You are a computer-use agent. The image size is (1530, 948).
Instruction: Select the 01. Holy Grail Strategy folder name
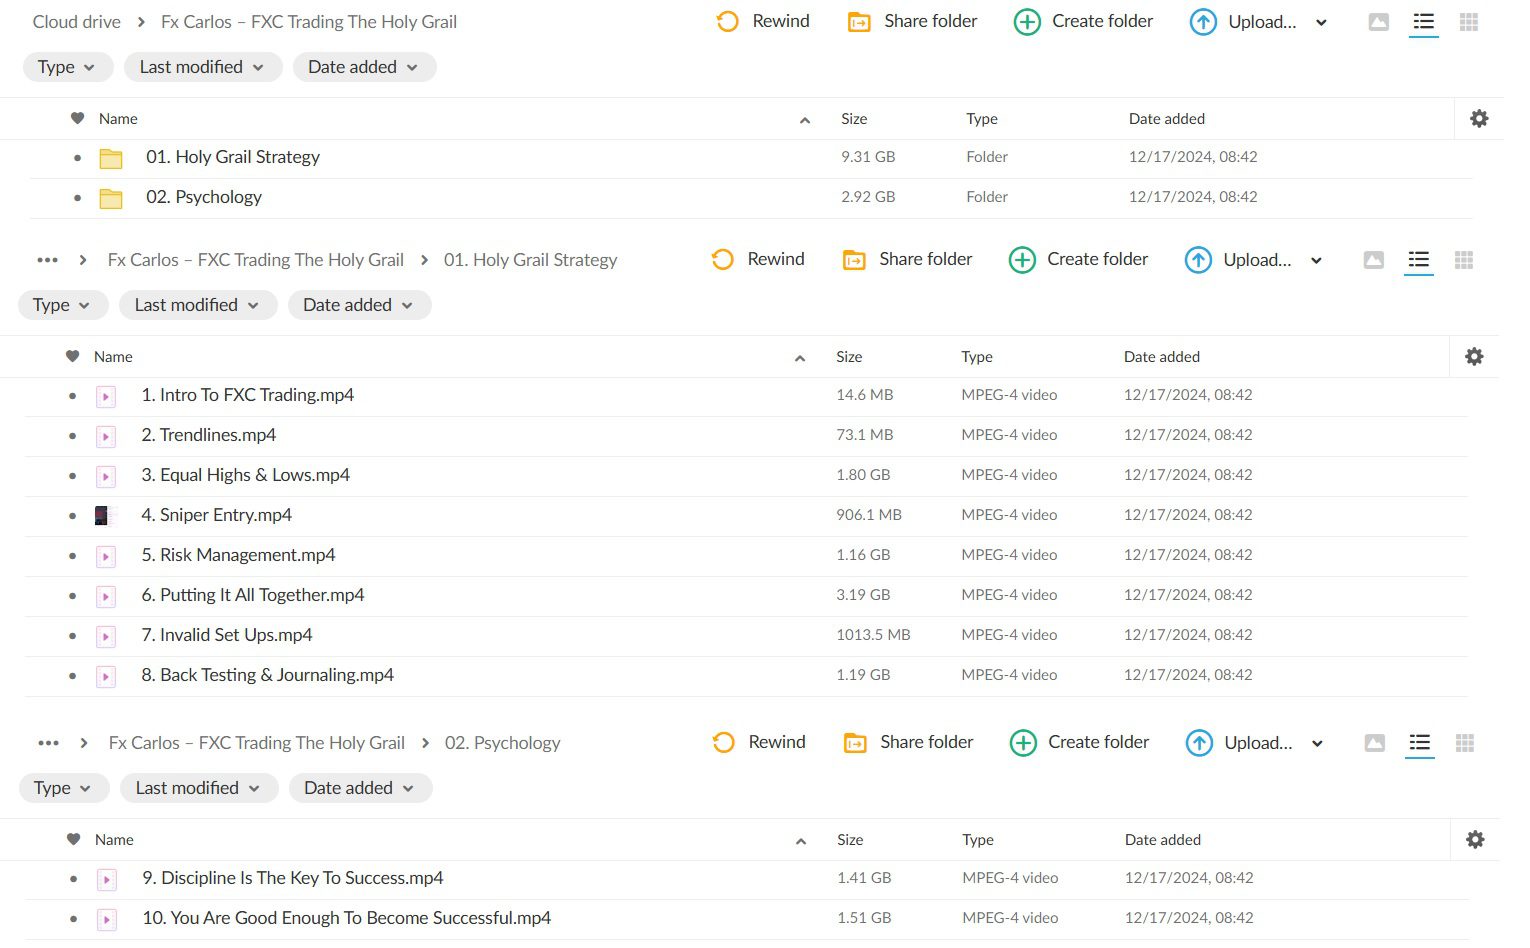click(233, 157)
